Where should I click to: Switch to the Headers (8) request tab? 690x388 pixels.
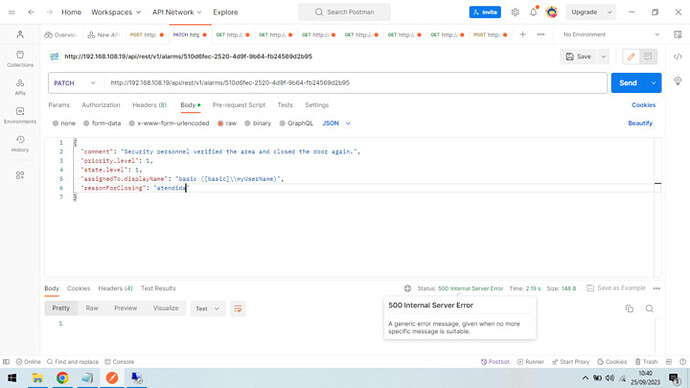pyautogui.click(x=150, y=105)
